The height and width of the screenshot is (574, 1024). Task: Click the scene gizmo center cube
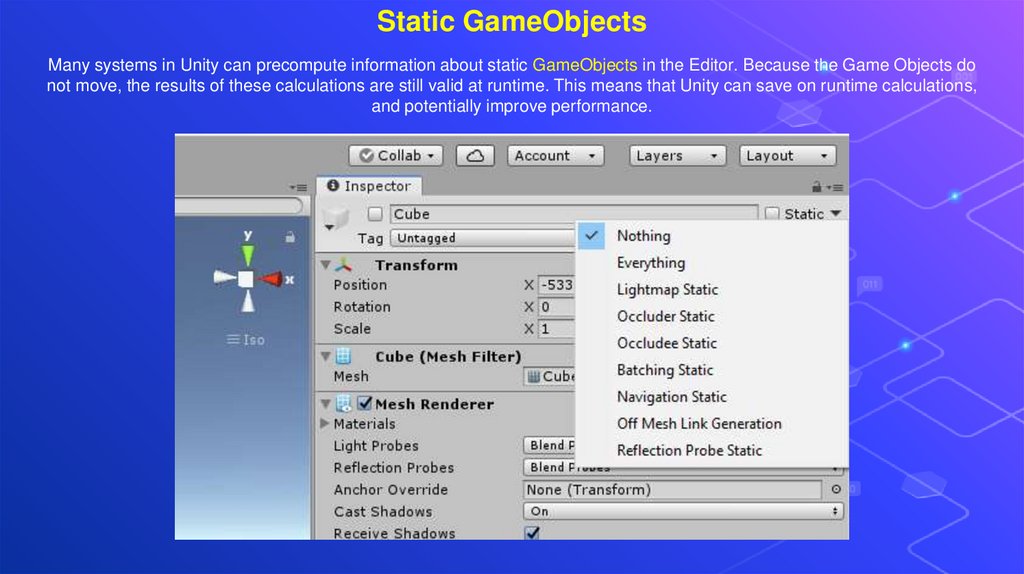(246, 279)
